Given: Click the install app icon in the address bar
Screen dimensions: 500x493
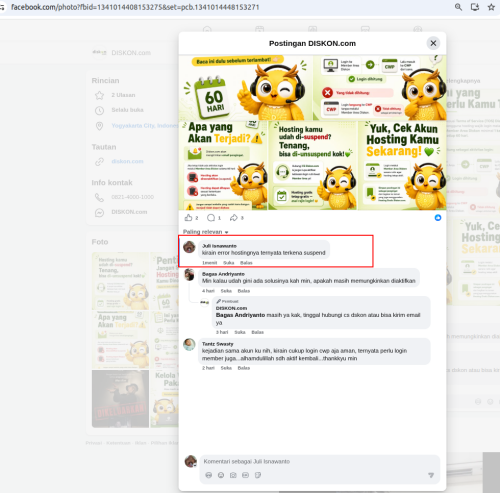Looking at the screenshot, I should pyautogui.click(x=475, y=7).
